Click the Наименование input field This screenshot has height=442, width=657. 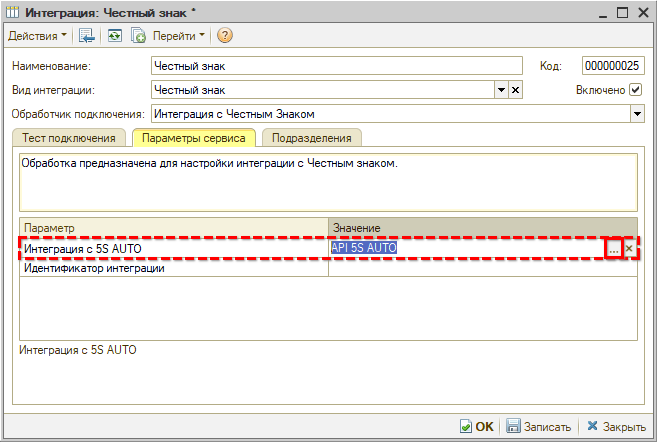coord(337,66)
